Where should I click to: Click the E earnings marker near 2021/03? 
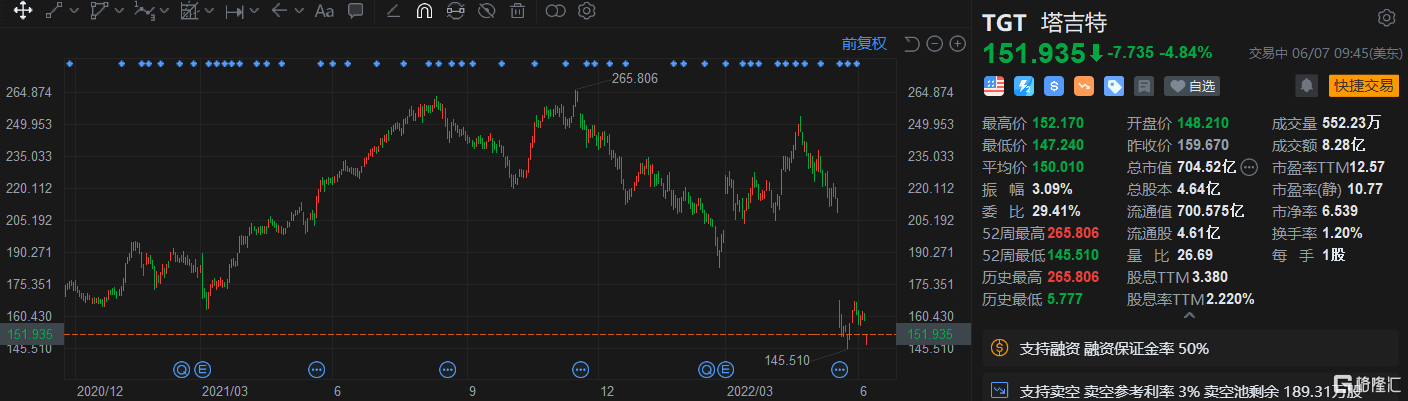click(203, 369)
